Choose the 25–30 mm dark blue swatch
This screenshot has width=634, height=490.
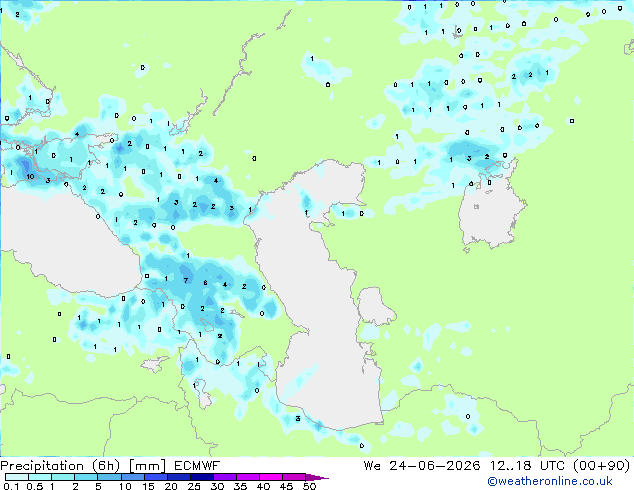click(202, 477)
